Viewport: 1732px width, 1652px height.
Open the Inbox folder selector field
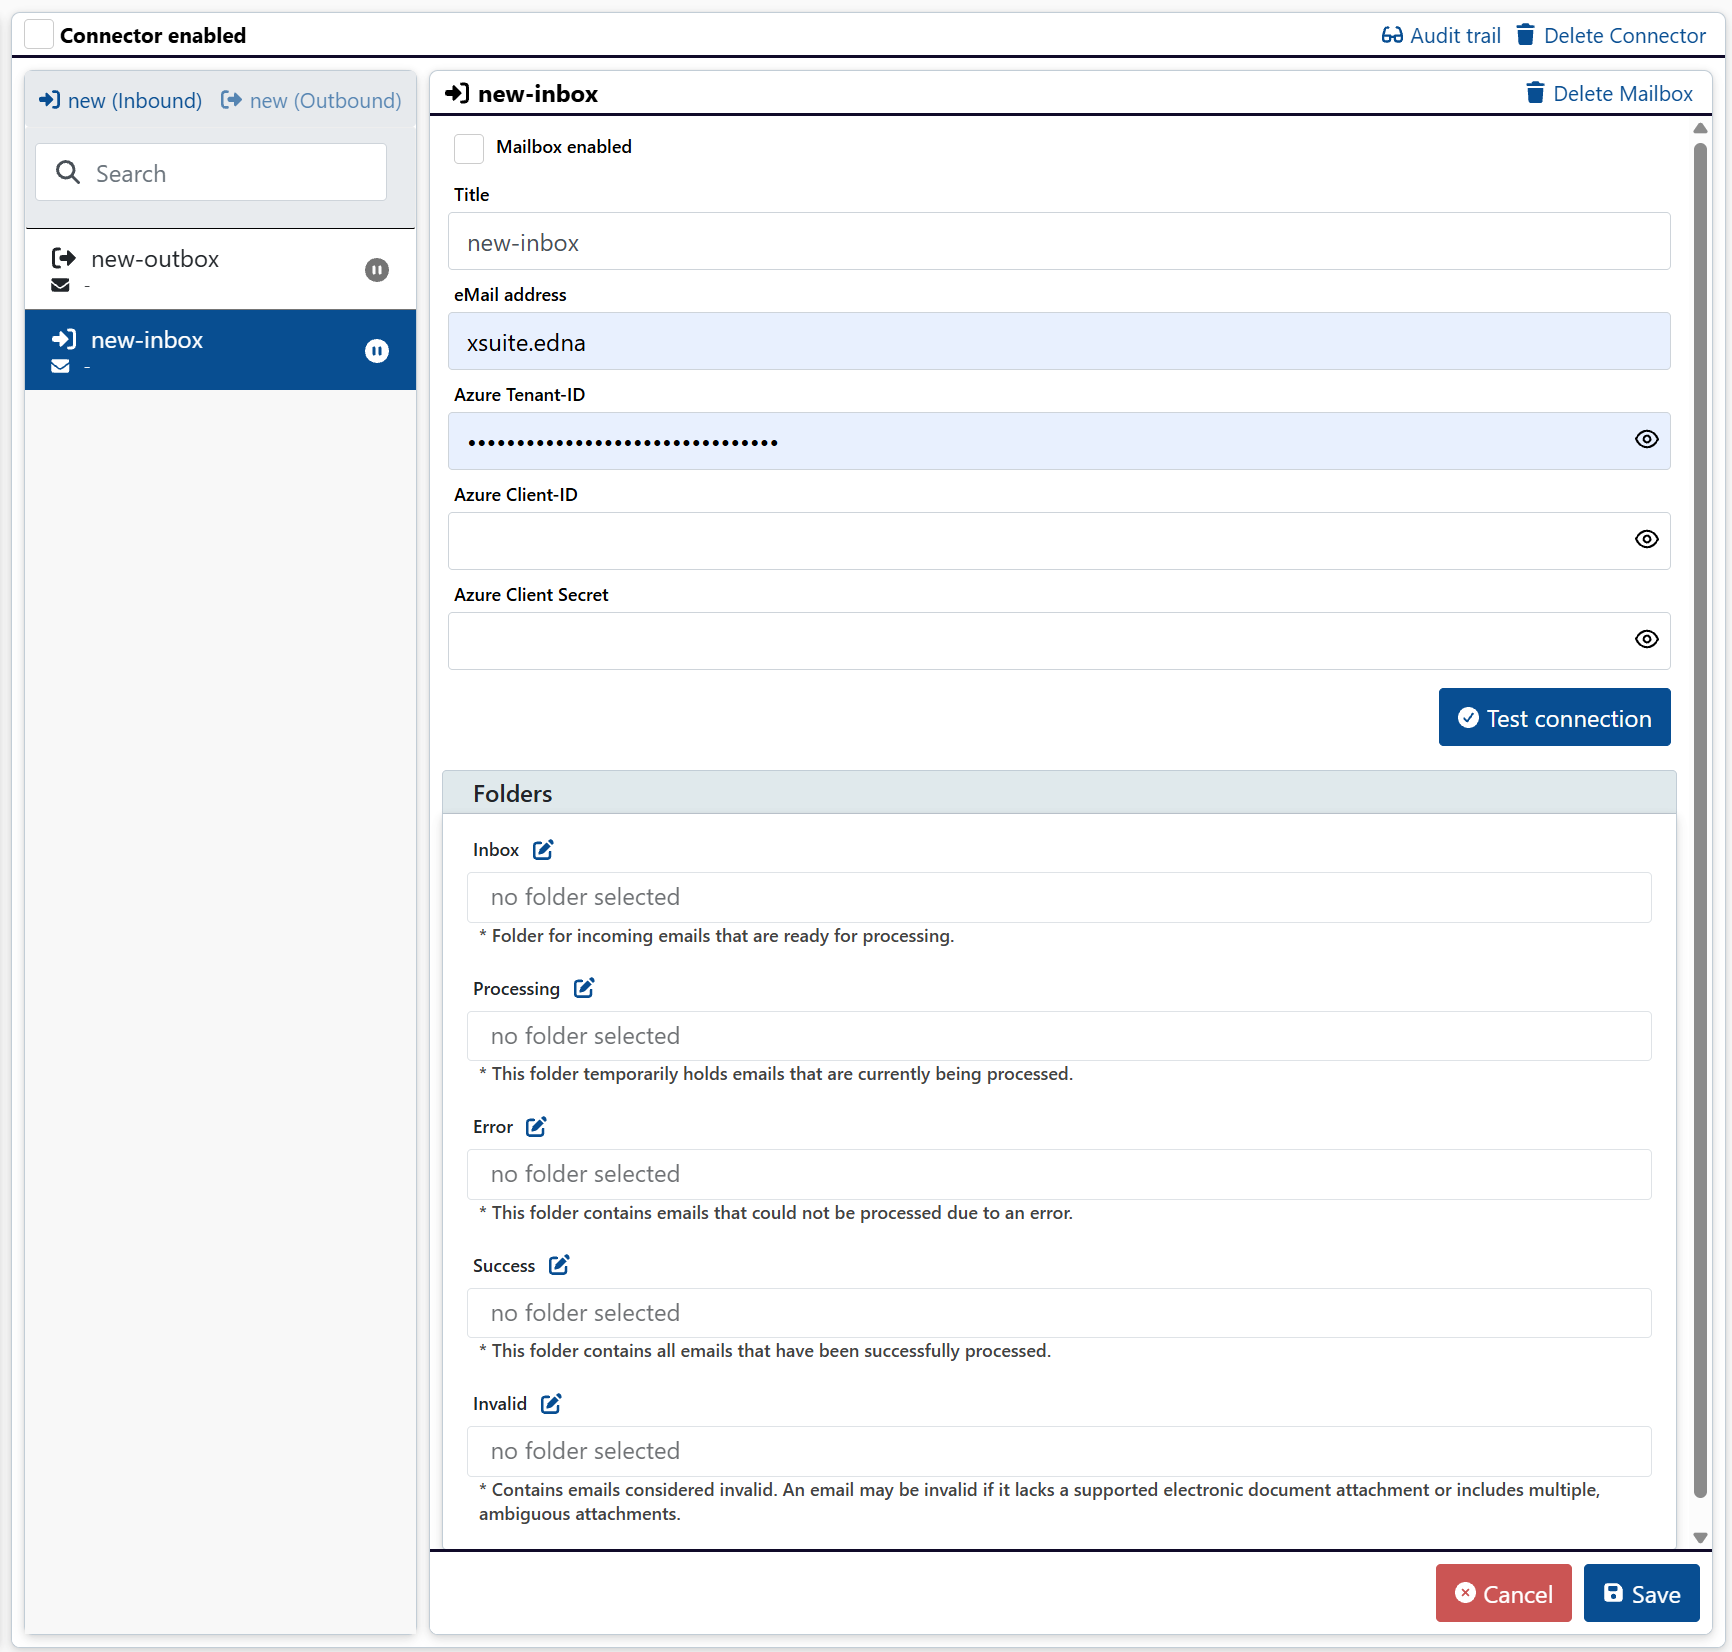[x=1059, y=897]
